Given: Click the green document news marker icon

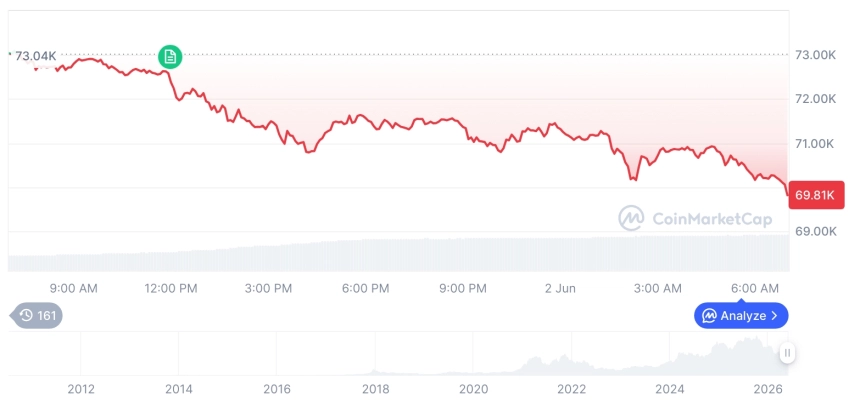Looking at the screenshot, I should (170, 56).
